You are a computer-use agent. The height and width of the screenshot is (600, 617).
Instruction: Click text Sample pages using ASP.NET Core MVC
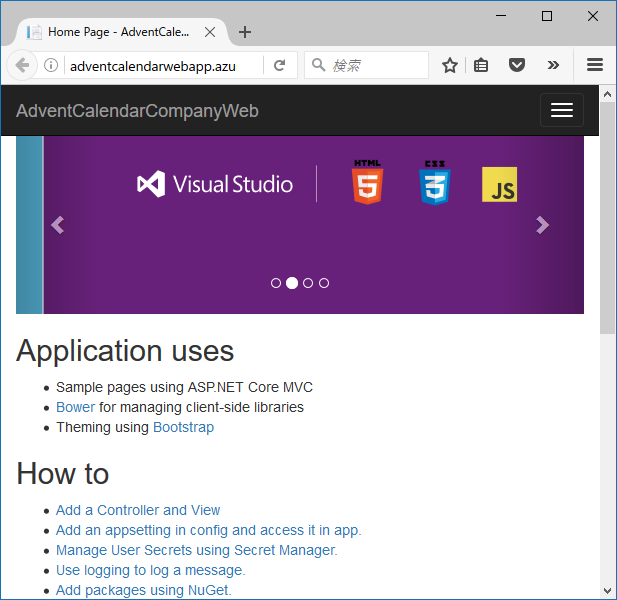(x=184, y=388)
